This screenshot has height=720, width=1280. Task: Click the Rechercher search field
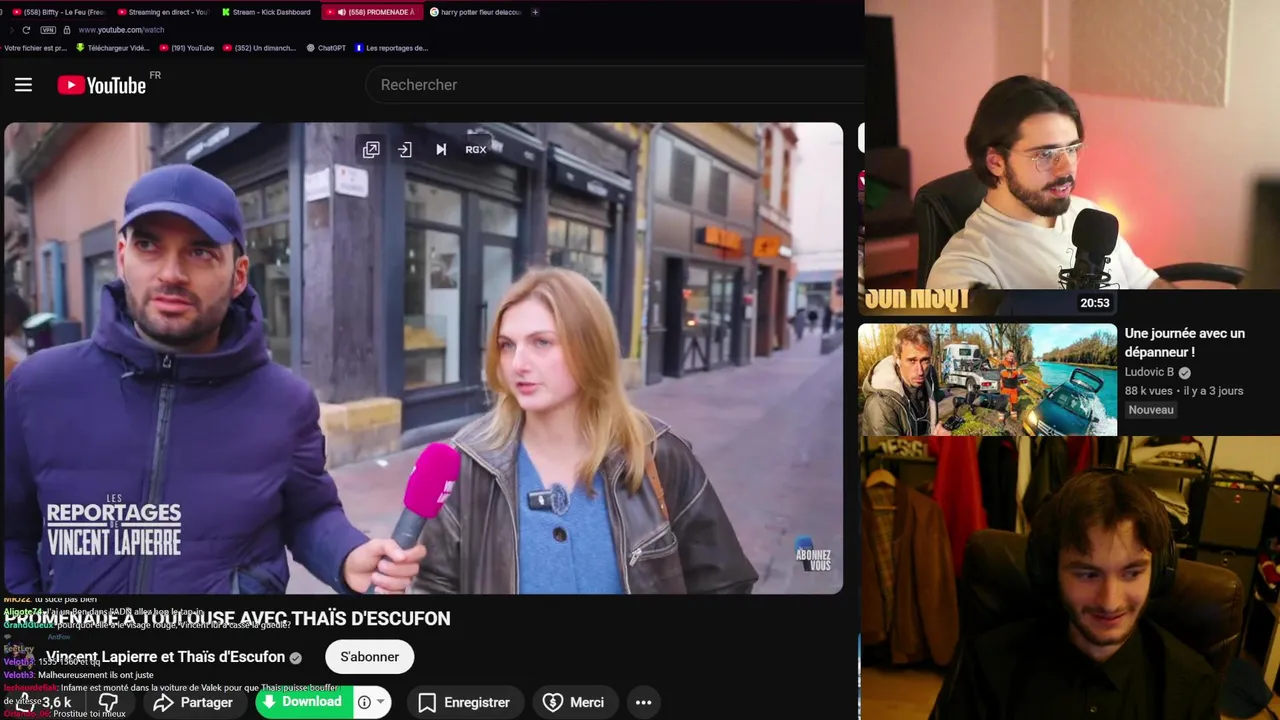click(x=615, y=85)
